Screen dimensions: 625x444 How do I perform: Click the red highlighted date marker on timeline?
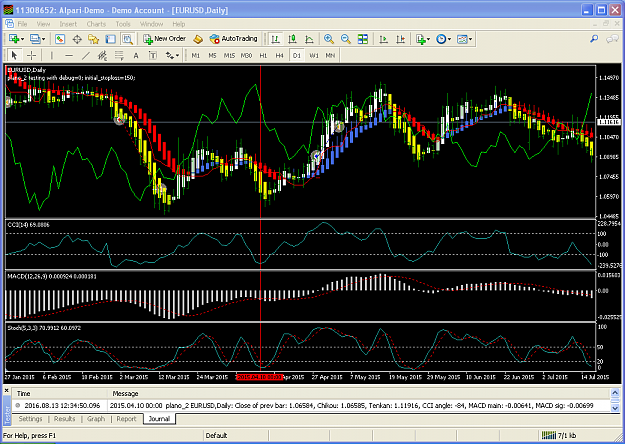pyautogui.click(x=259, y=377)
